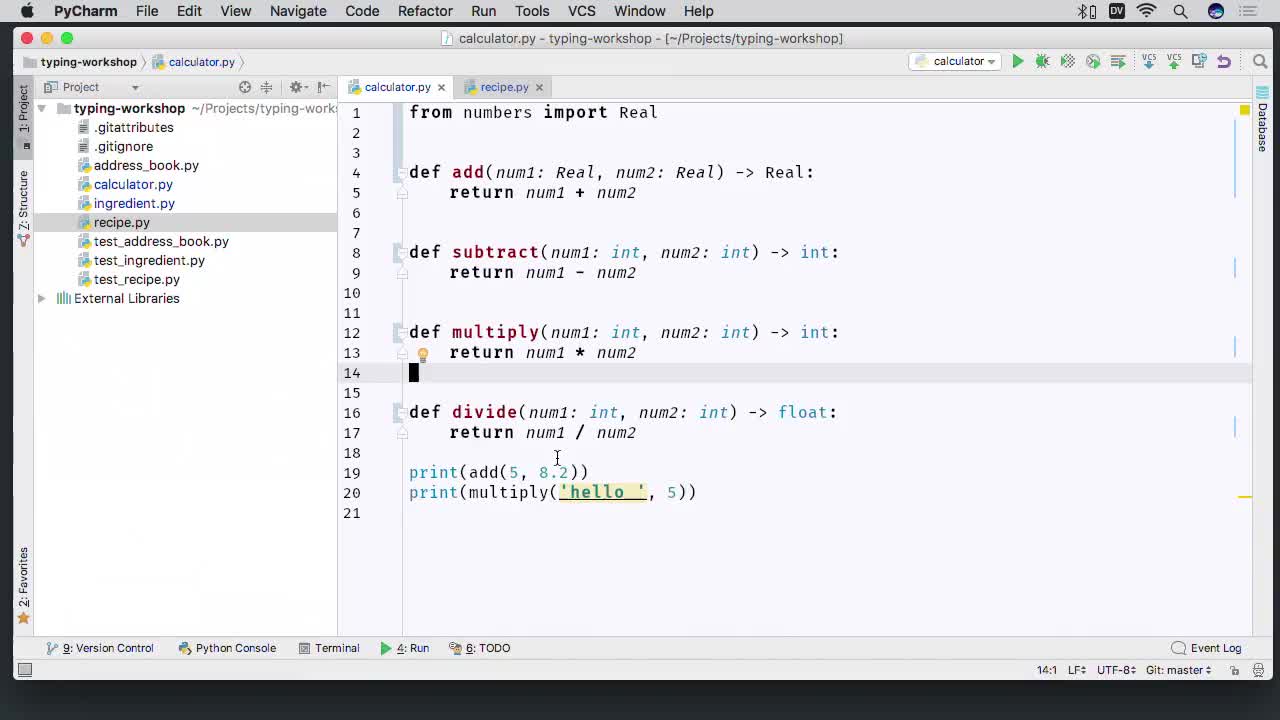This screenshot has width=1280, height=720.
Task: Click the lightbulb intention on line 13
Action: pyautogui.click(x=423, y=353)
